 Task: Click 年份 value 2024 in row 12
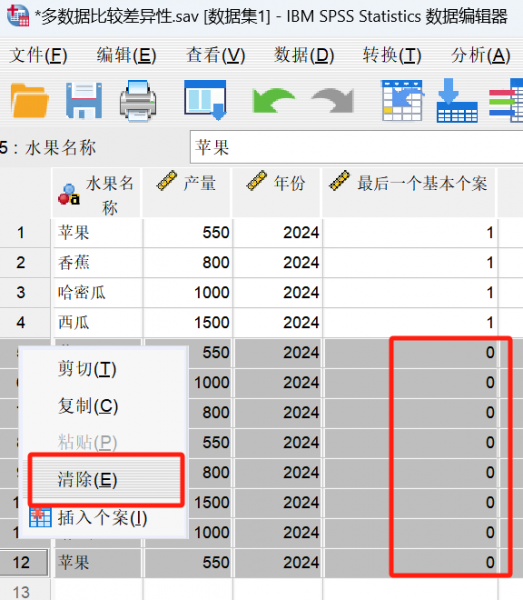278,562
